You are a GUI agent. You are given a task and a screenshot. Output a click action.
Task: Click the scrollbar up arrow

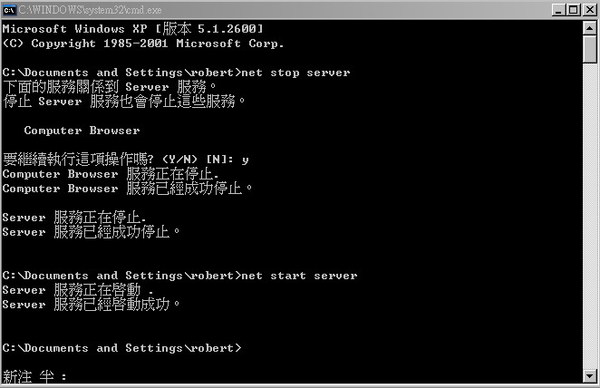point(590,28)
